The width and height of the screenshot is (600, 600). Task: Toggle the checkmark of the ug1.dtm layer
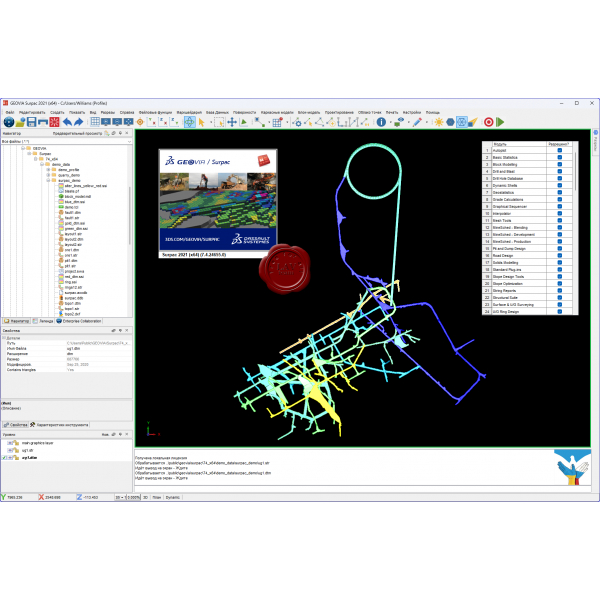(x=4, y=458)
